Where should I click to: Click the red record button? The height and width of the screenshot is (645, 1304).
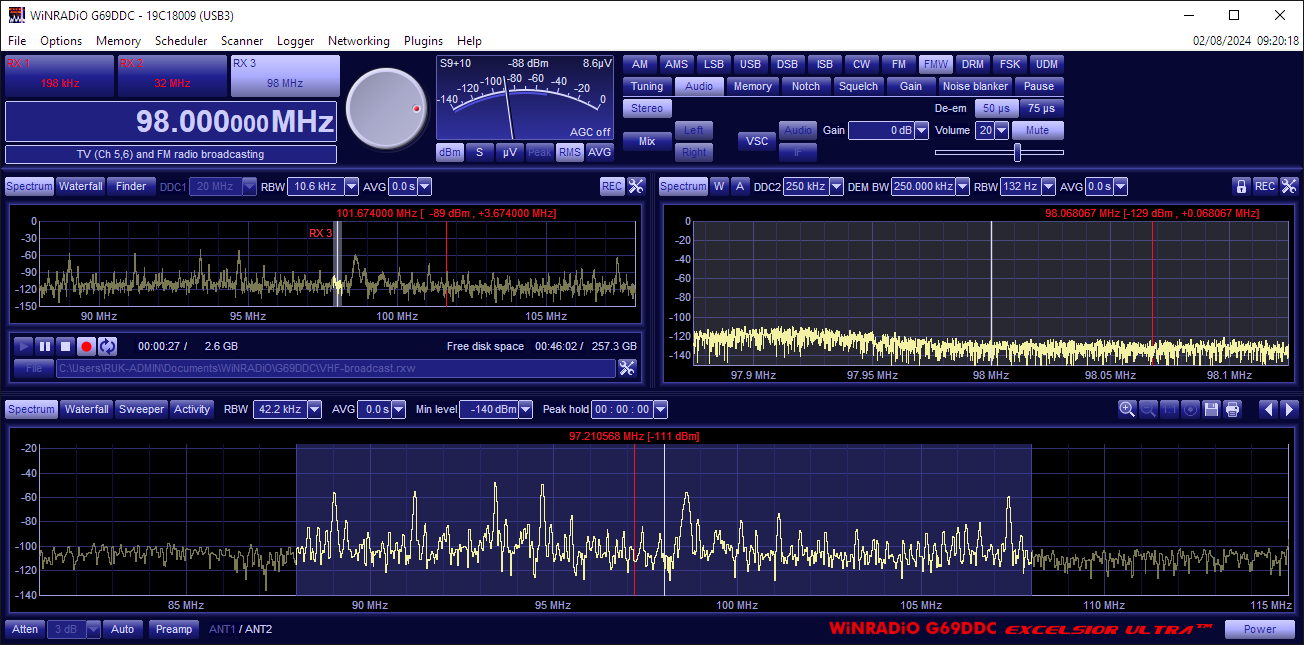point(86,346)
